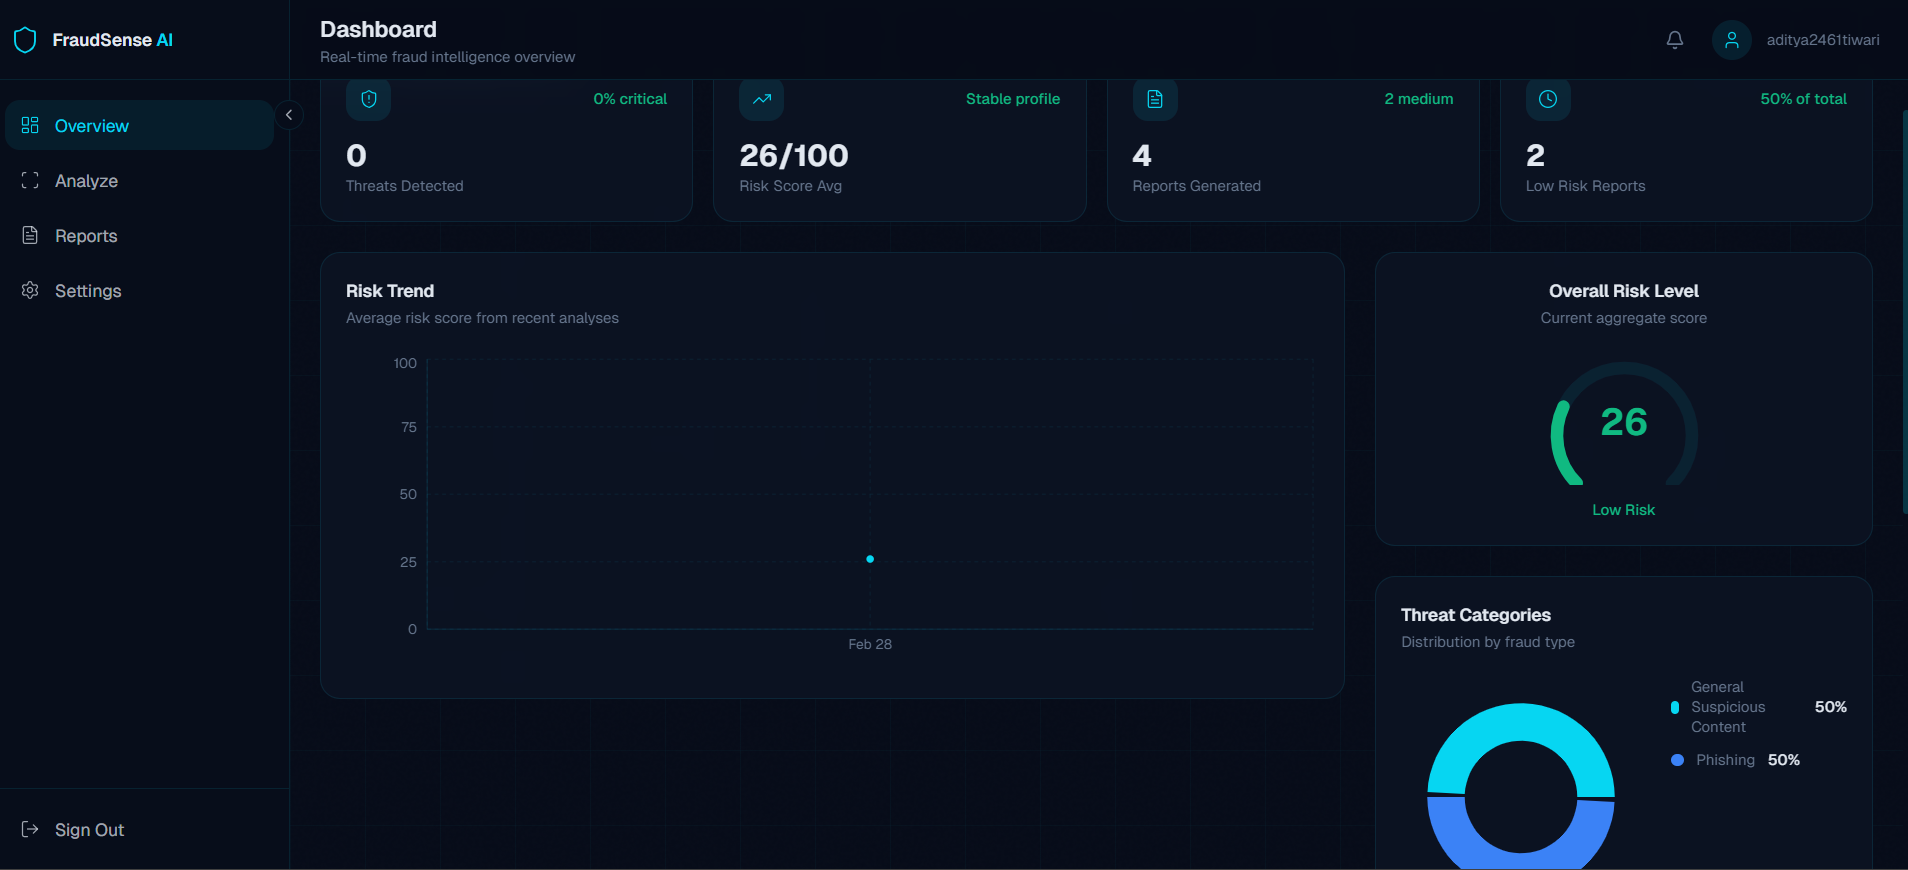Click the blue Phishing legend dot
Image resolution: width=1908 pixels, height=870 pixels.
coord(1677,760)
